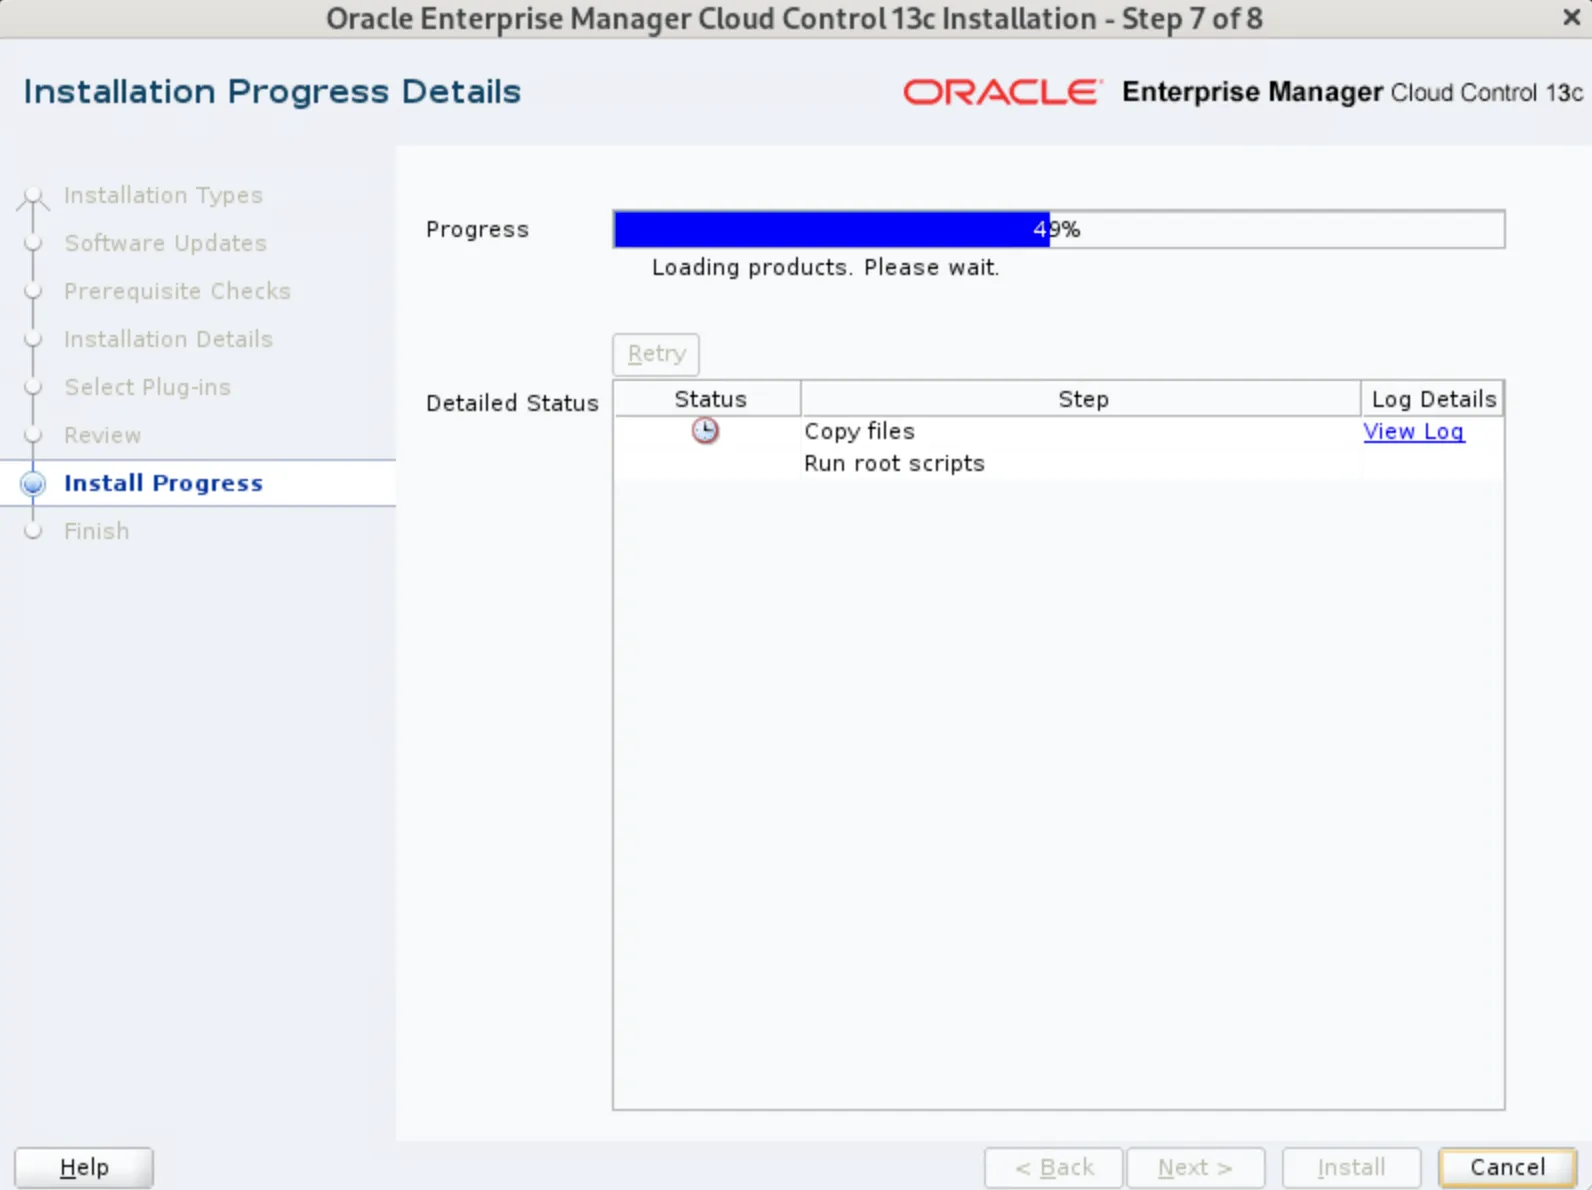Click the Install Progress step bullet icon
The width and height of the screenshot is (1592, 1190).
(33, 484)
